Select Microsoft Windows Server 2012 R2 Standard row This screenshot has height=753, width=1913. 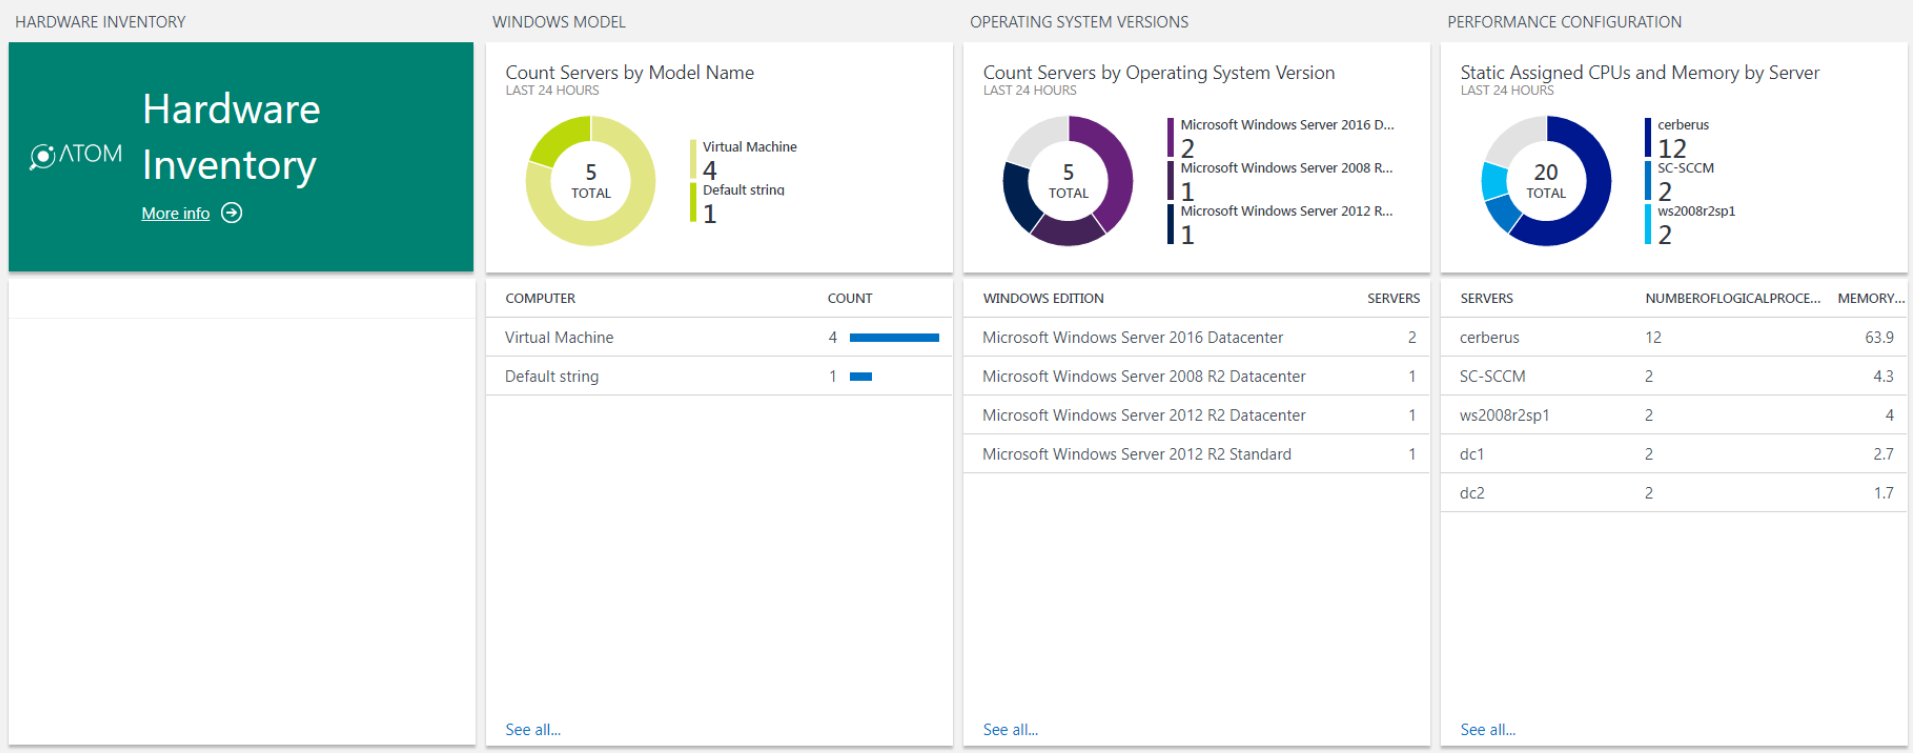click(x=1196, y=454)
